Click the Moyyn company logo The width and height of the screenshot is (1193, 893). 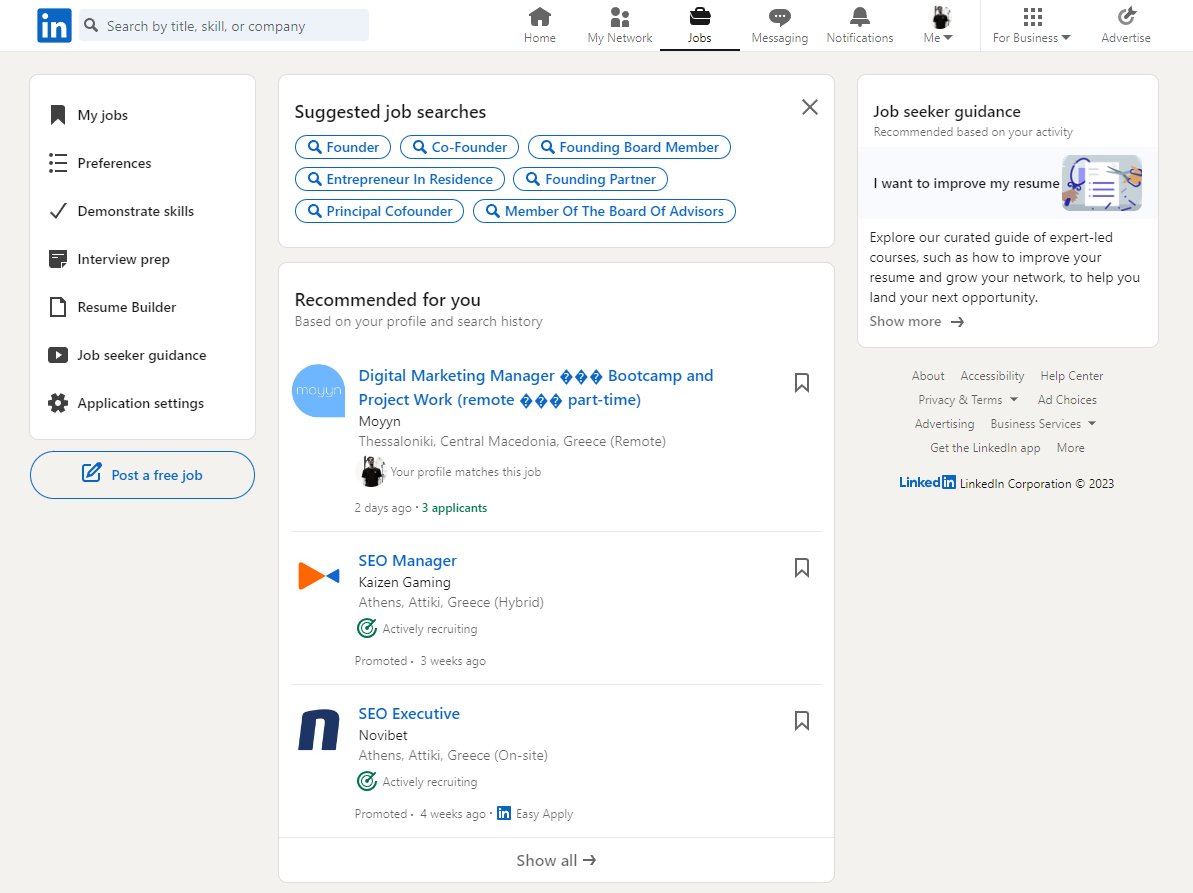[x=318, y=390]
